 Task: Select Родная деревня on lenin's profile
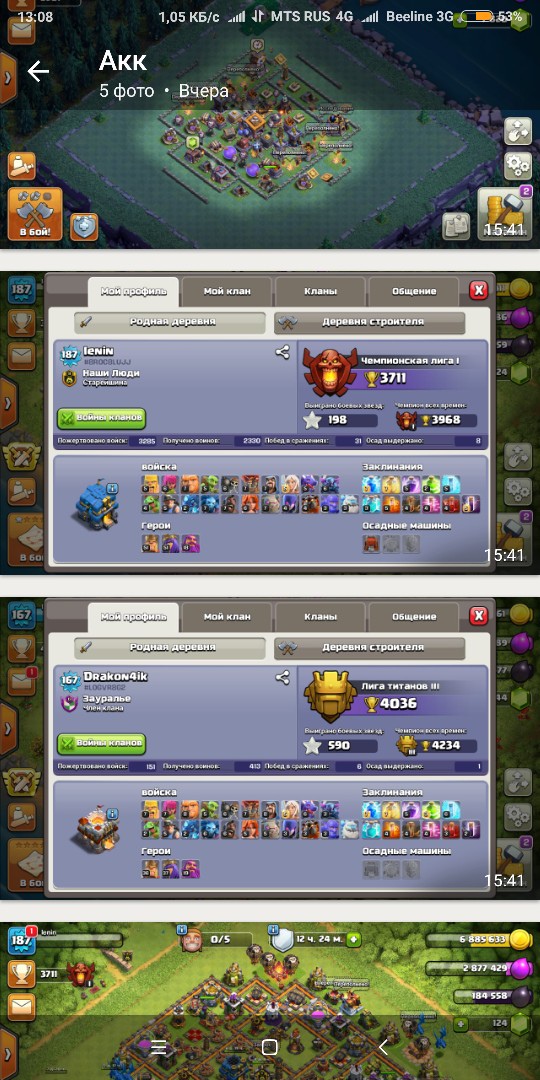[x=169, y=322]
